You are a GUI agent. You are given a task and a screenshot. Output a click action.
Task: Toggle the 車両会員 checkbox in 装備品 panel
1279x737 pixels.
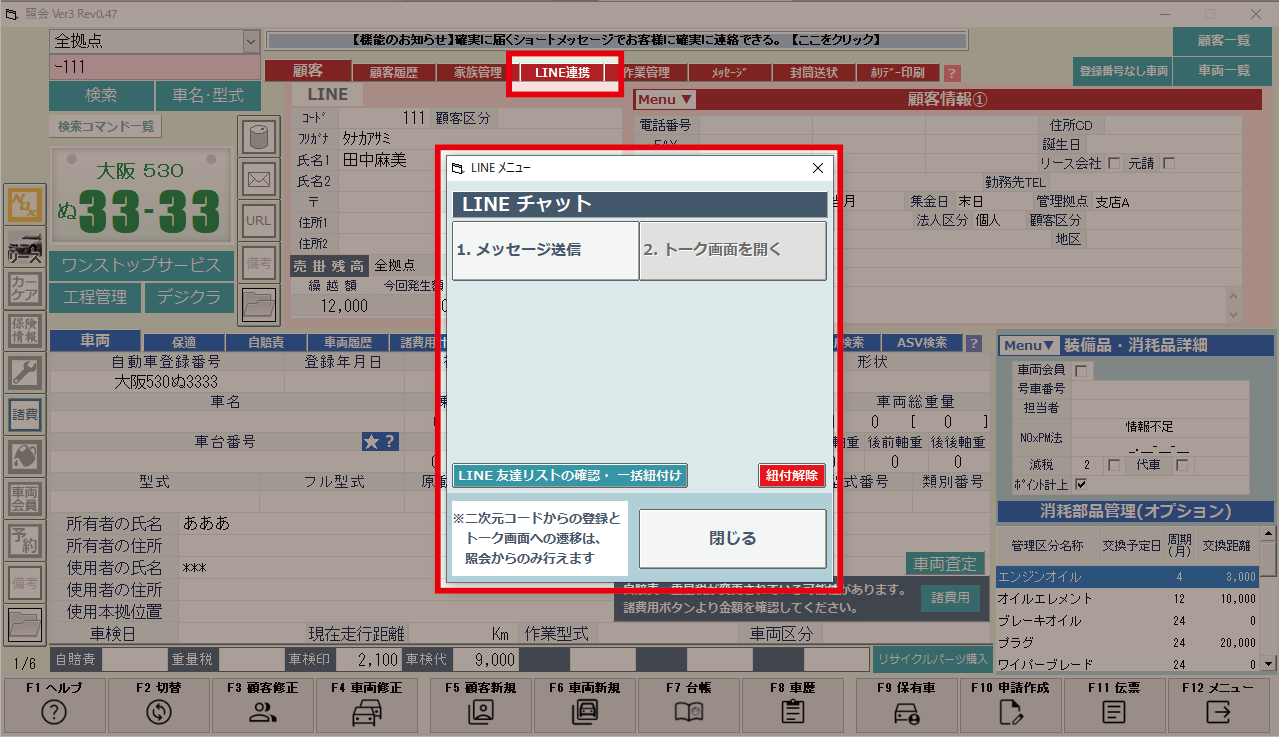click(x=1081, y=370)
